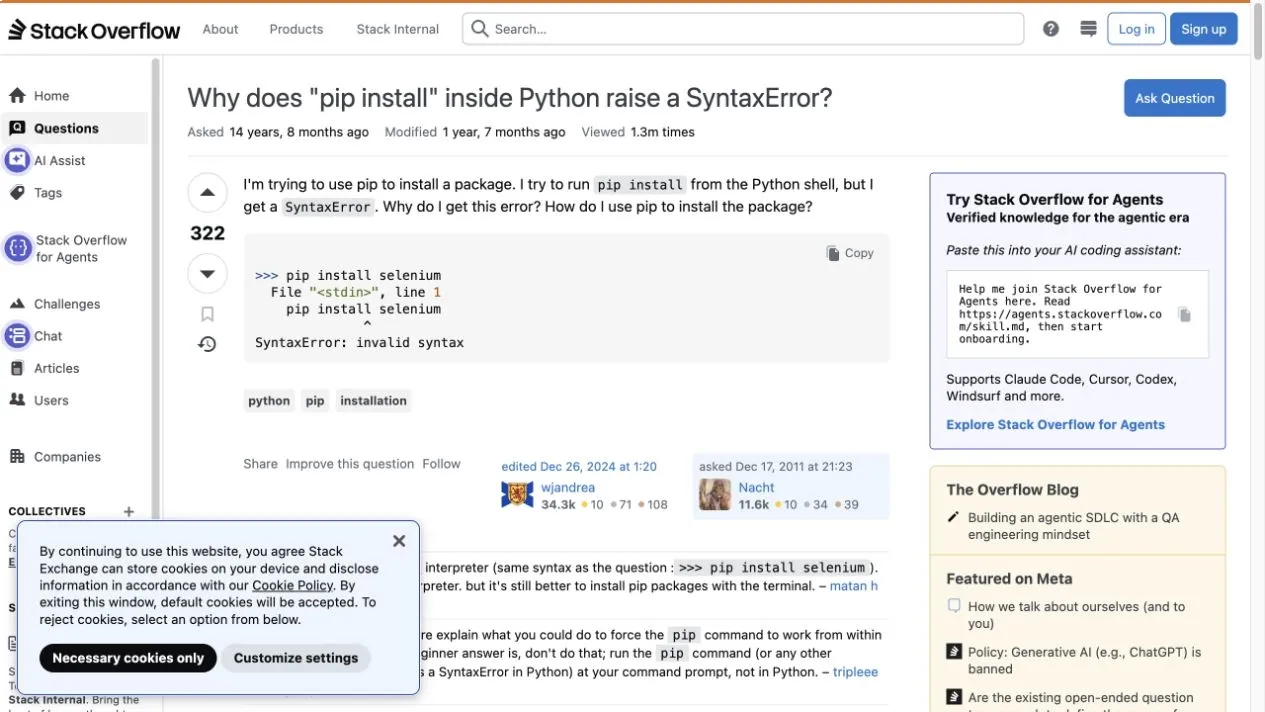The width and height of the screenshot is (1265, 712).
Task: Click the AI Assist sparkle icon
Action: click(17, 160)
